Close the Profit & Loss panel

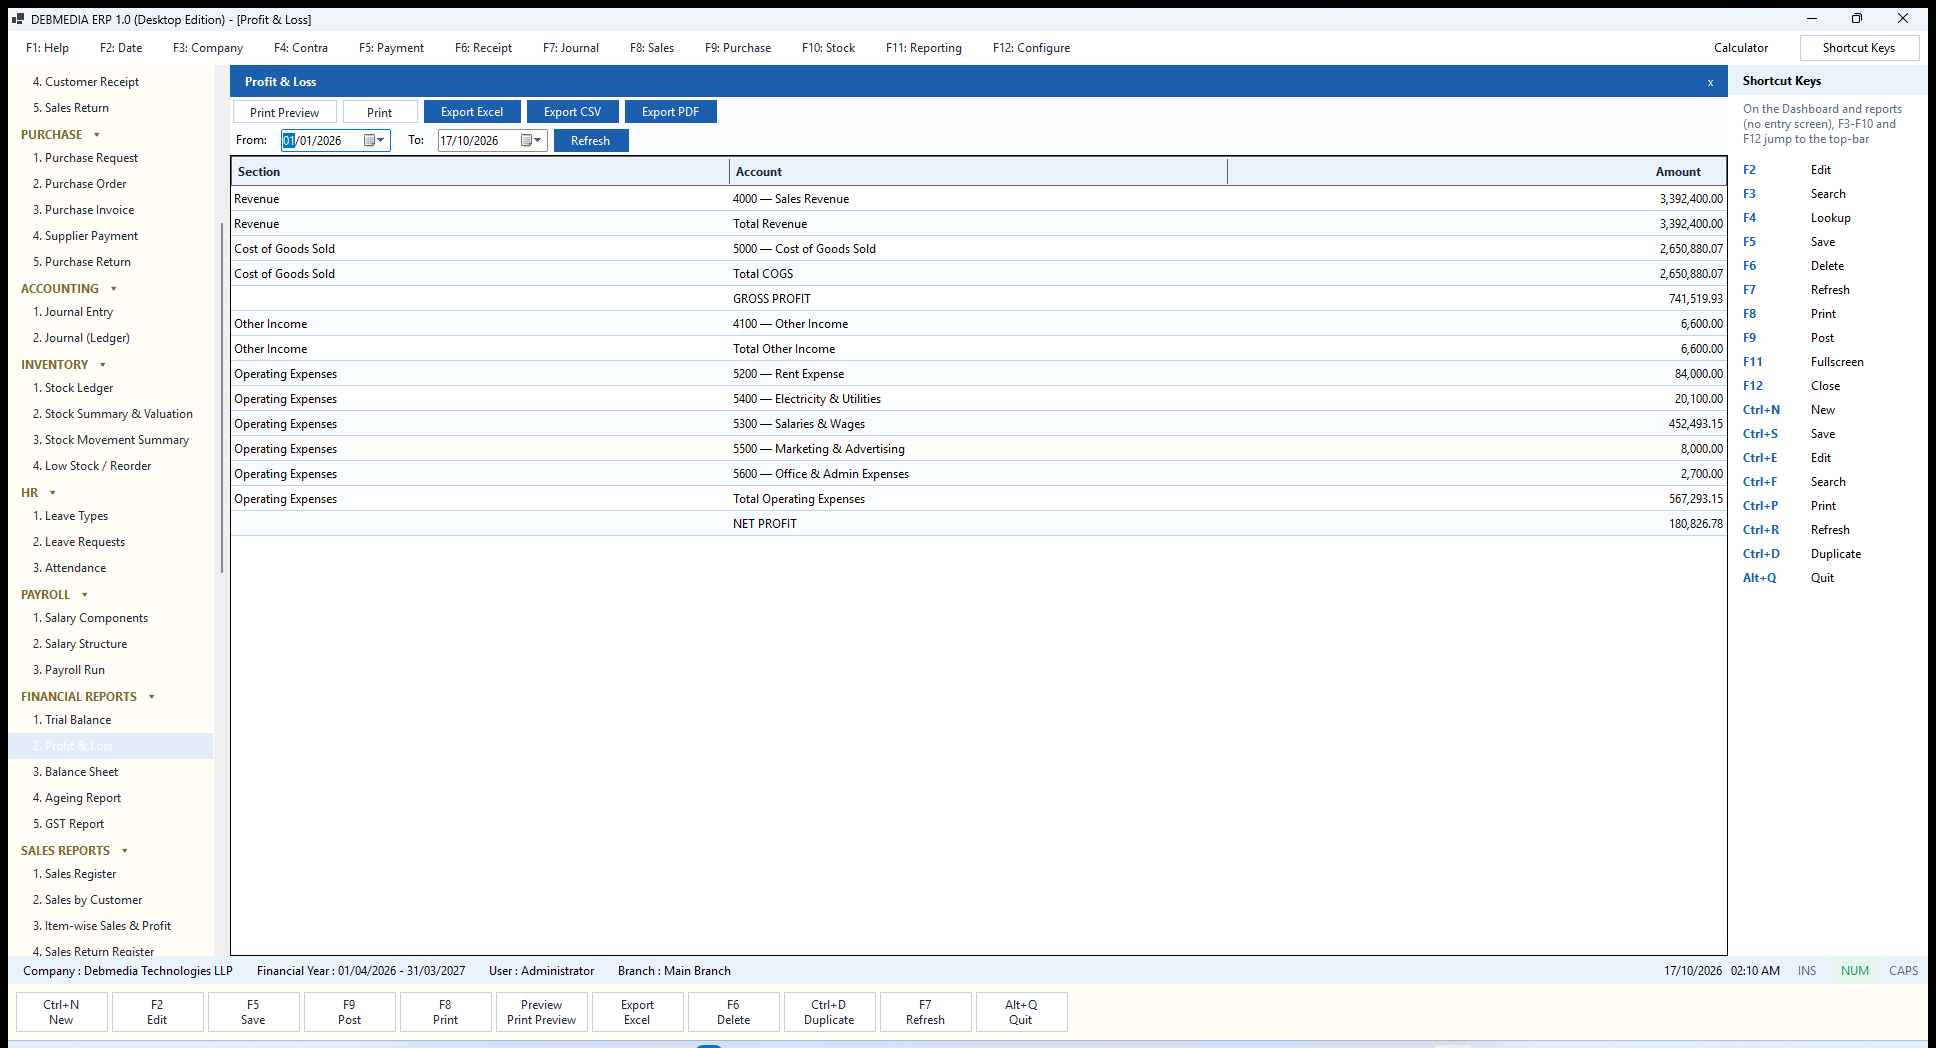click(x=1710, y=82)
